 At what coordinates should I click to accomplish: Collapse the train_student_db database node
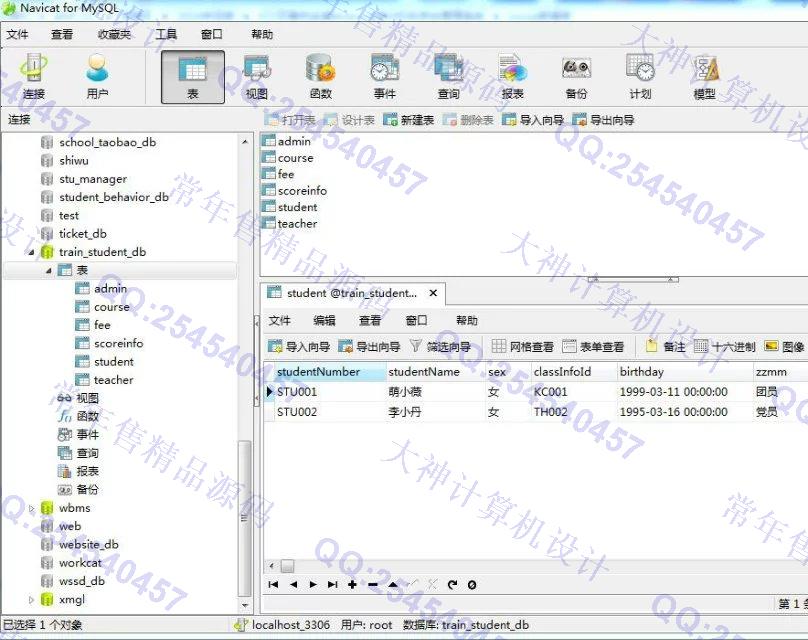point(31,252)
